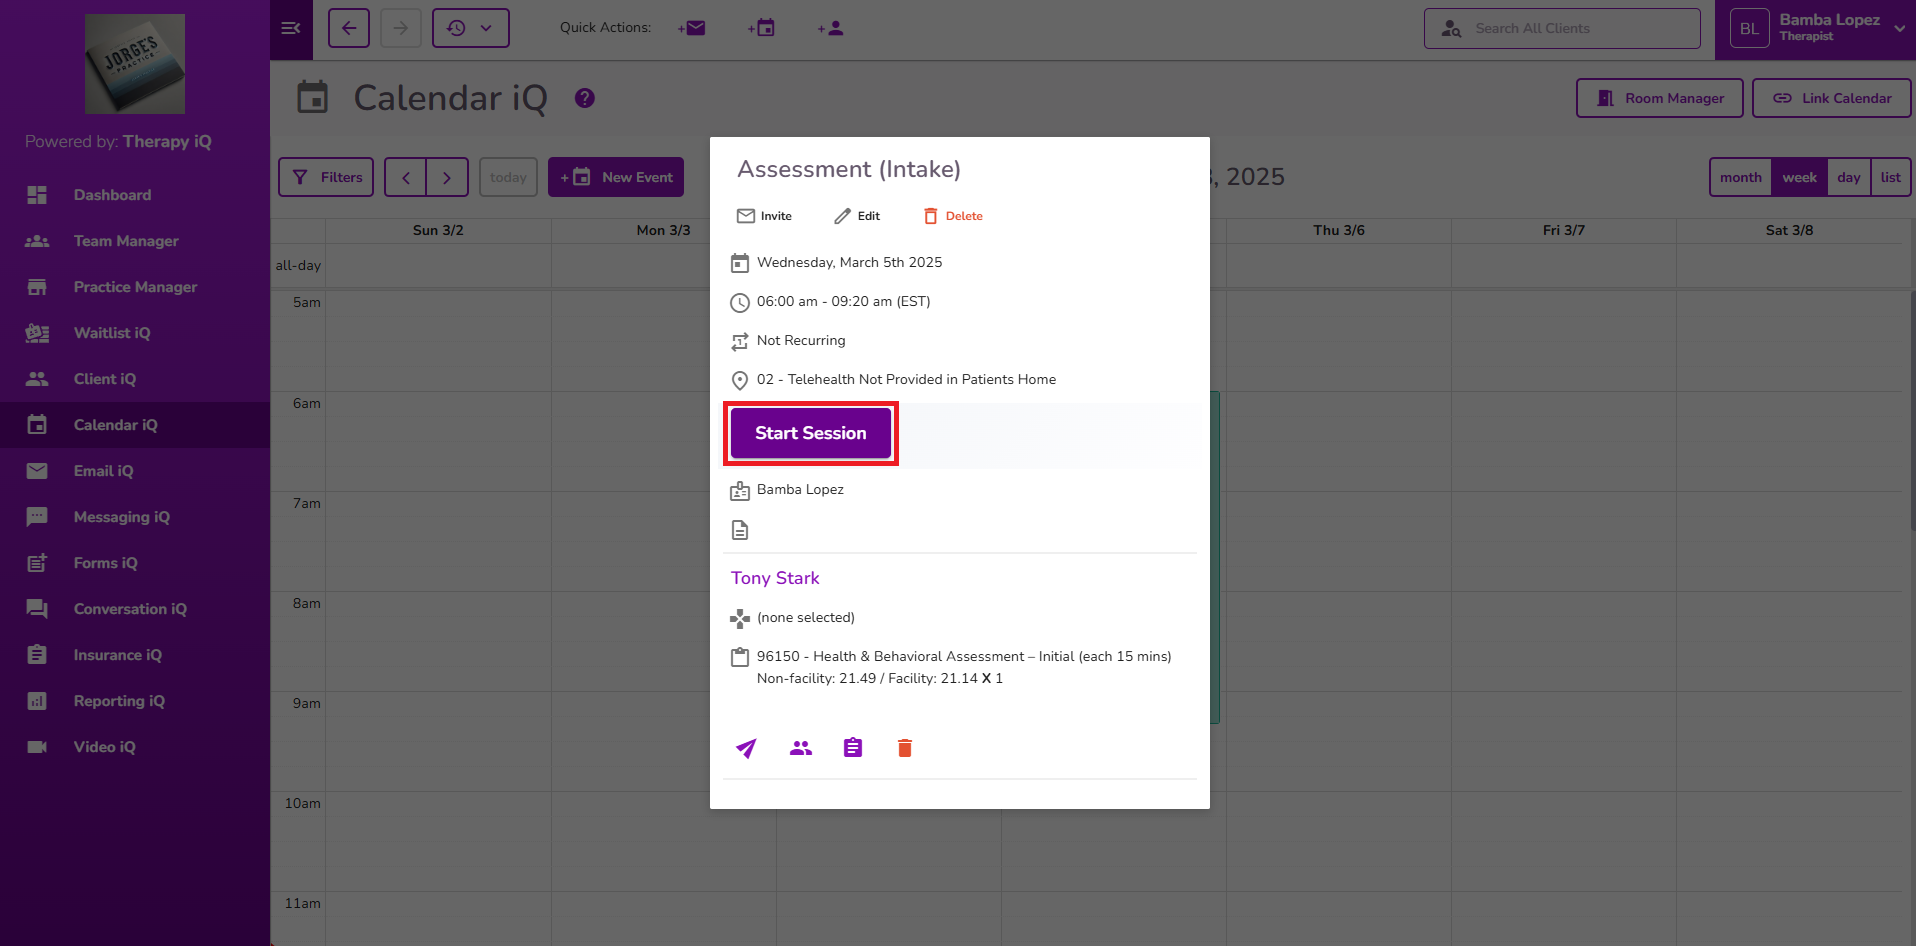Click the people group icon in popup
This screenshot has height=946, width=1916.
[x=801, y=748]
